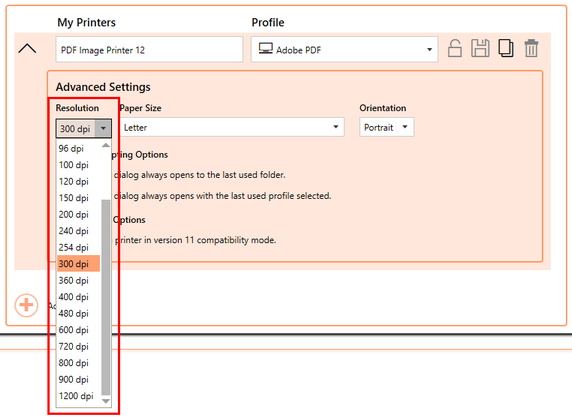Image resolution: width=572 pixels, height=418 pixels.
Task: Click the resolution list scroll down arrow
Action: [106, 401]
